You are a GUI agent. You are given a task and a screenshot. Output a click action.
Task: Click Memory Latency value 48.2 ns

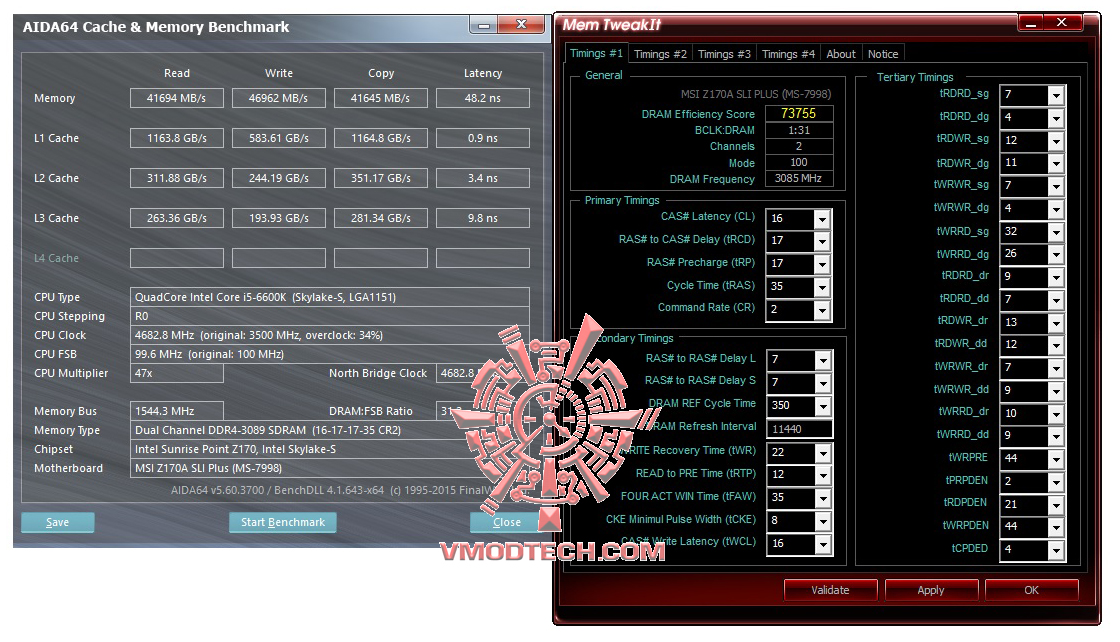pyautogui.click(x=483, y=98)
